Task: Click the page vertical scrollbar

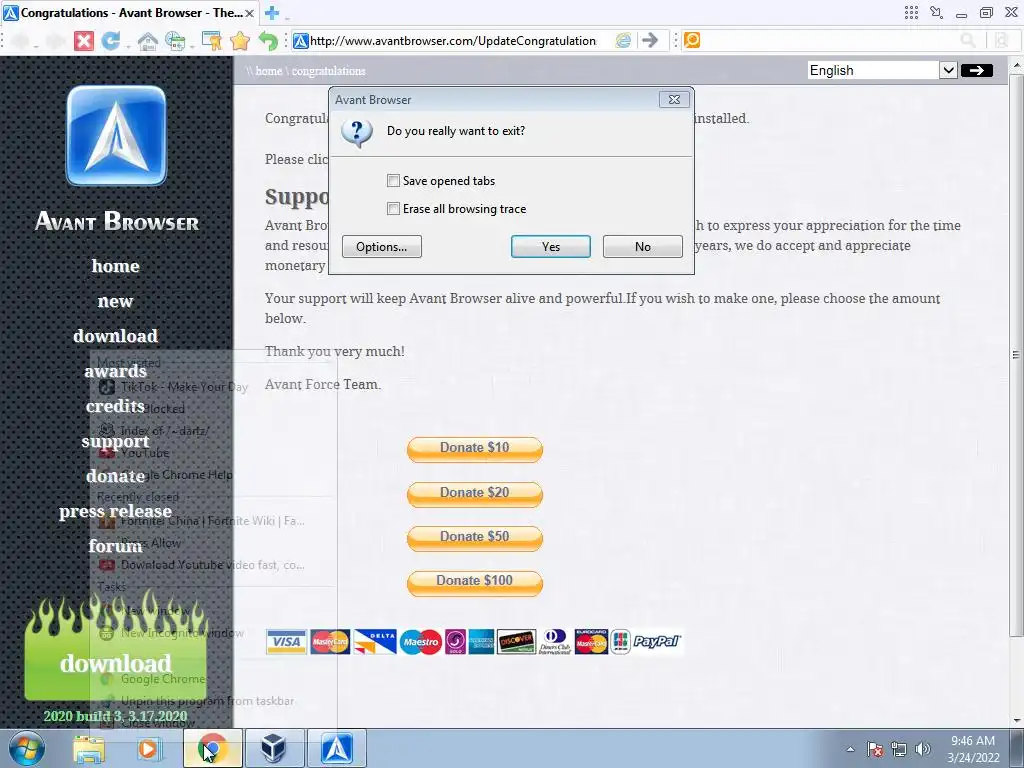Action: click(x=1016, y=355)
